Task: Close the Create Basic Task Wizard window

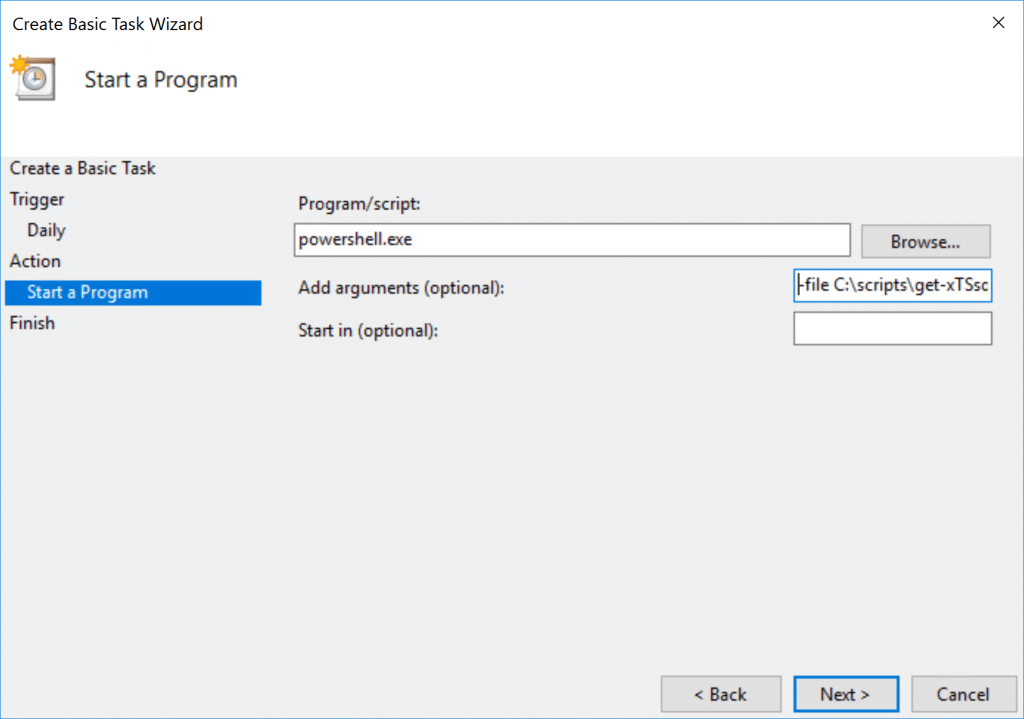Action: [x=998, y=22]
